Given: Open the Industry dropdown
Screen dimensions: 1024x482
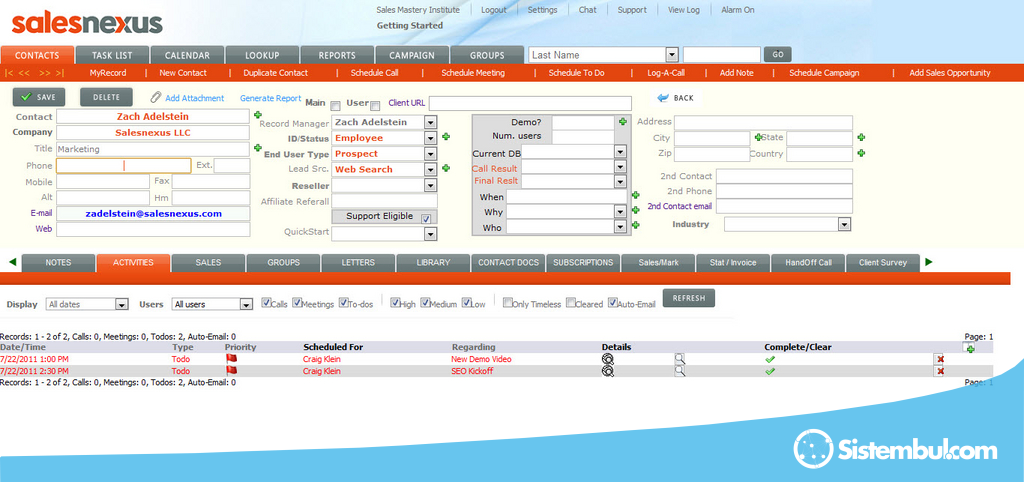Looking at the screenshot, I should coord(844,224).
